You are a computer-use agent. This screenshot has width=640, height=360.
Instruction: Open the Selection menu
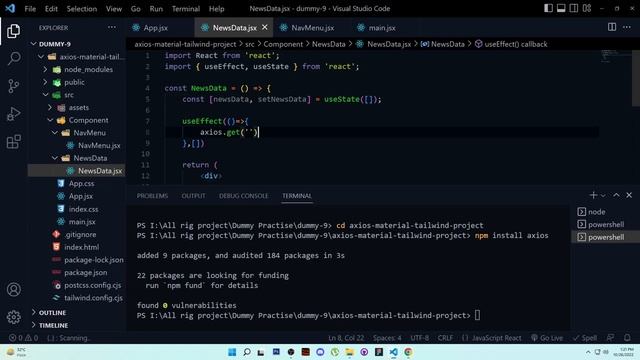(x=82, y=9)
